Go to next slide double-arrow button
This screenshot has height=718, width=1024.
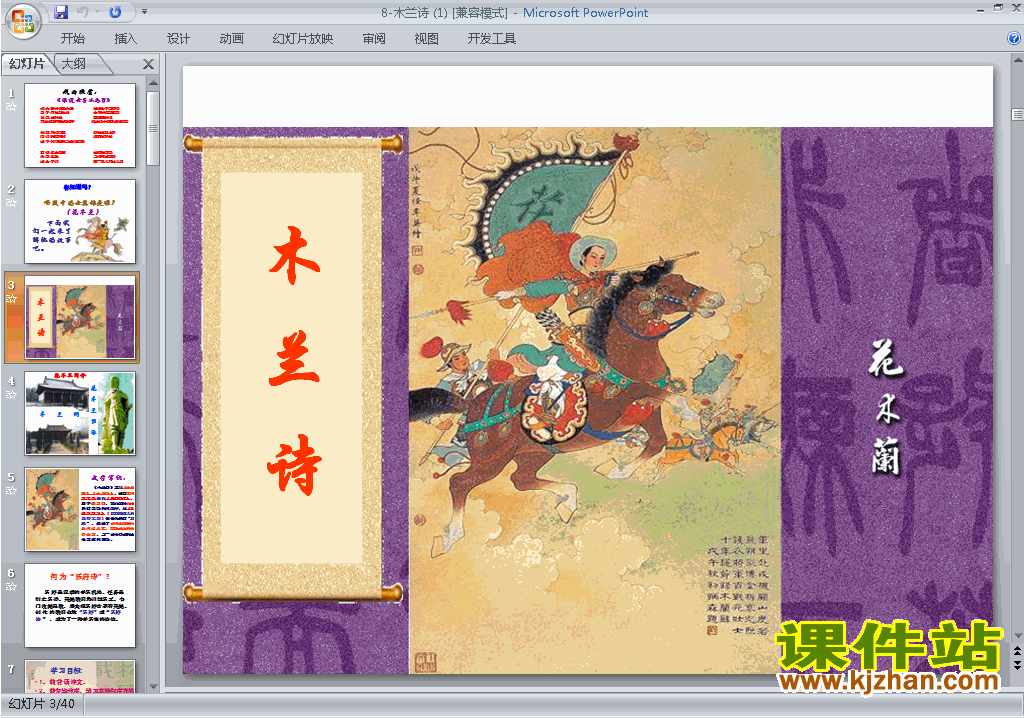point(1017,664)
